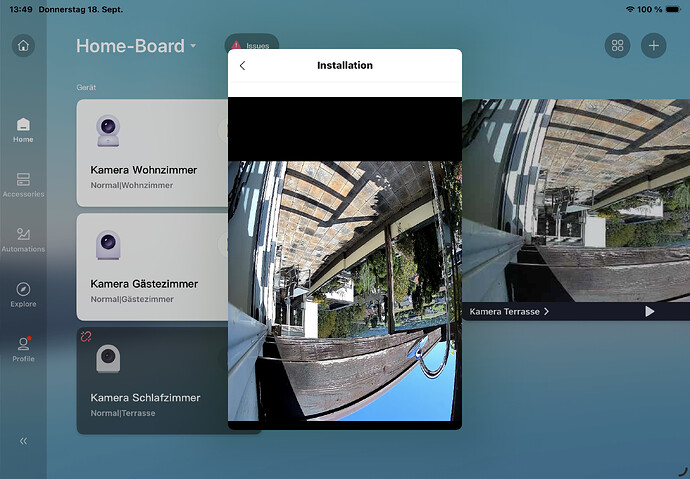Expand the Home-Board dropdown

(x=193, y=47)
